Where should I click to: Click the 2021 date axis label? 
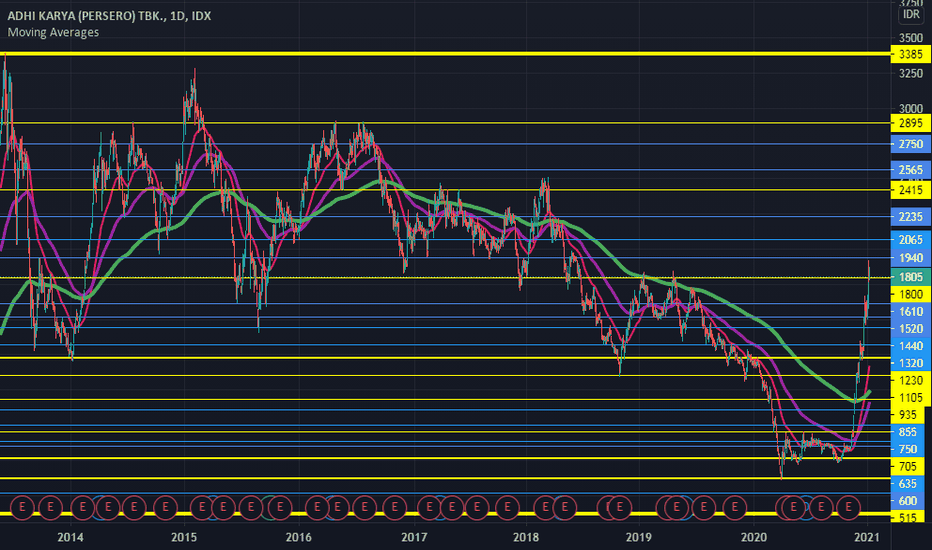(x=867, y=538)
